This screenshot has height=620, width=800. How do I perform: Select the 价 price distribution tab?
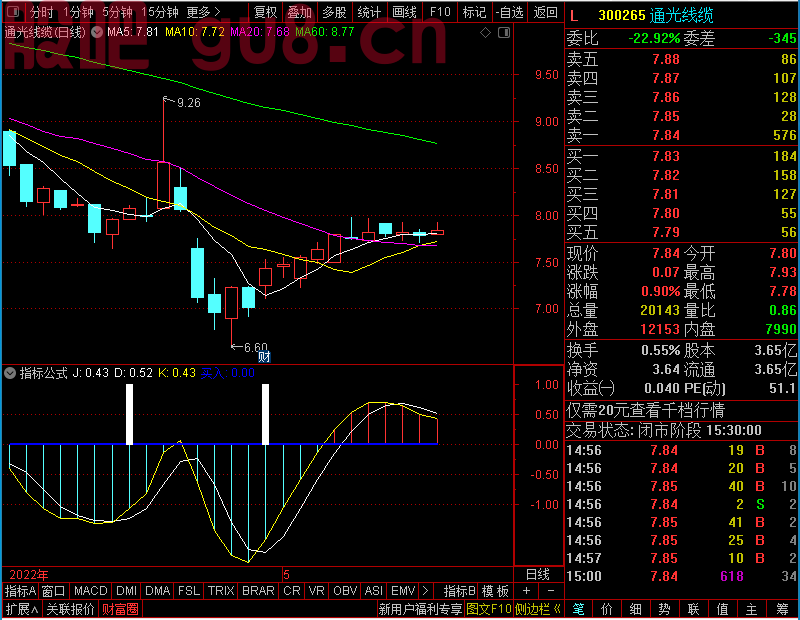coord(607,609)
